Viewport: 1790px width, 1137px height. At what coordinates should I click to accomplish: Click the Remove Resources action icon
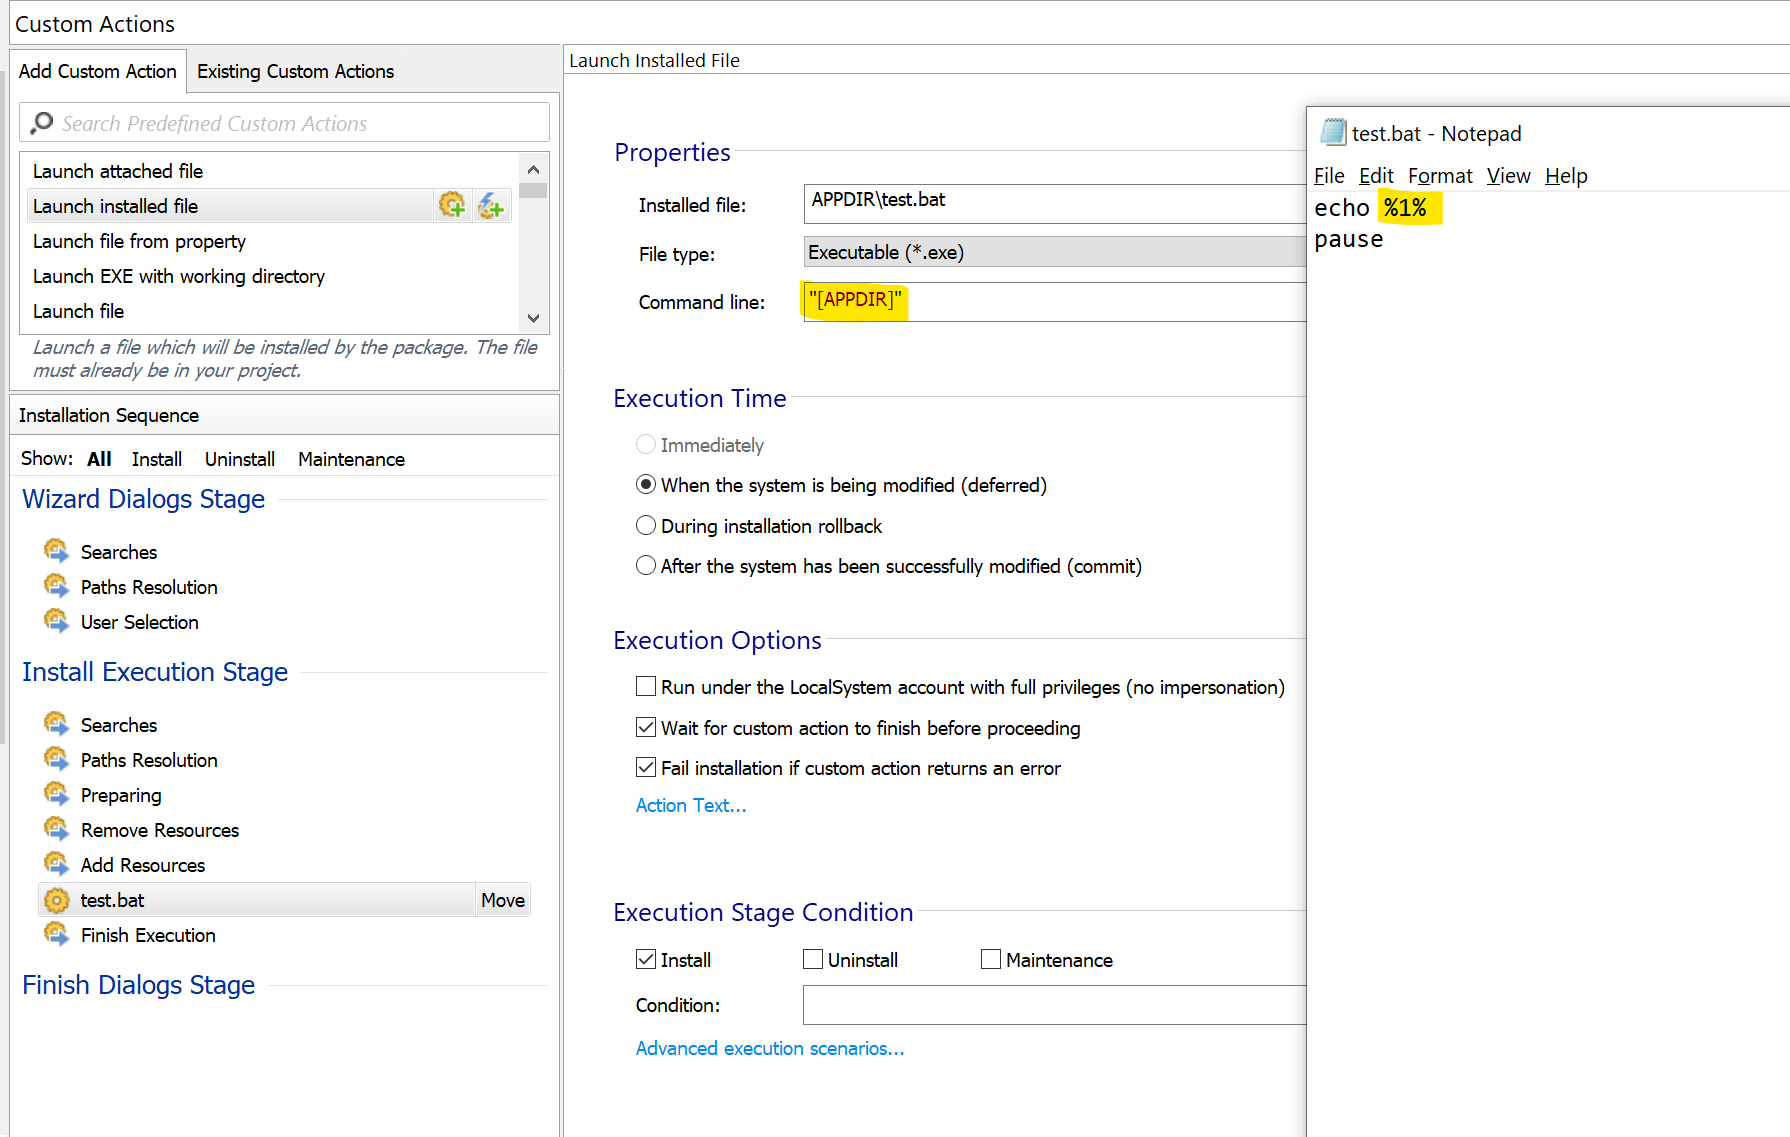point(56,829)
